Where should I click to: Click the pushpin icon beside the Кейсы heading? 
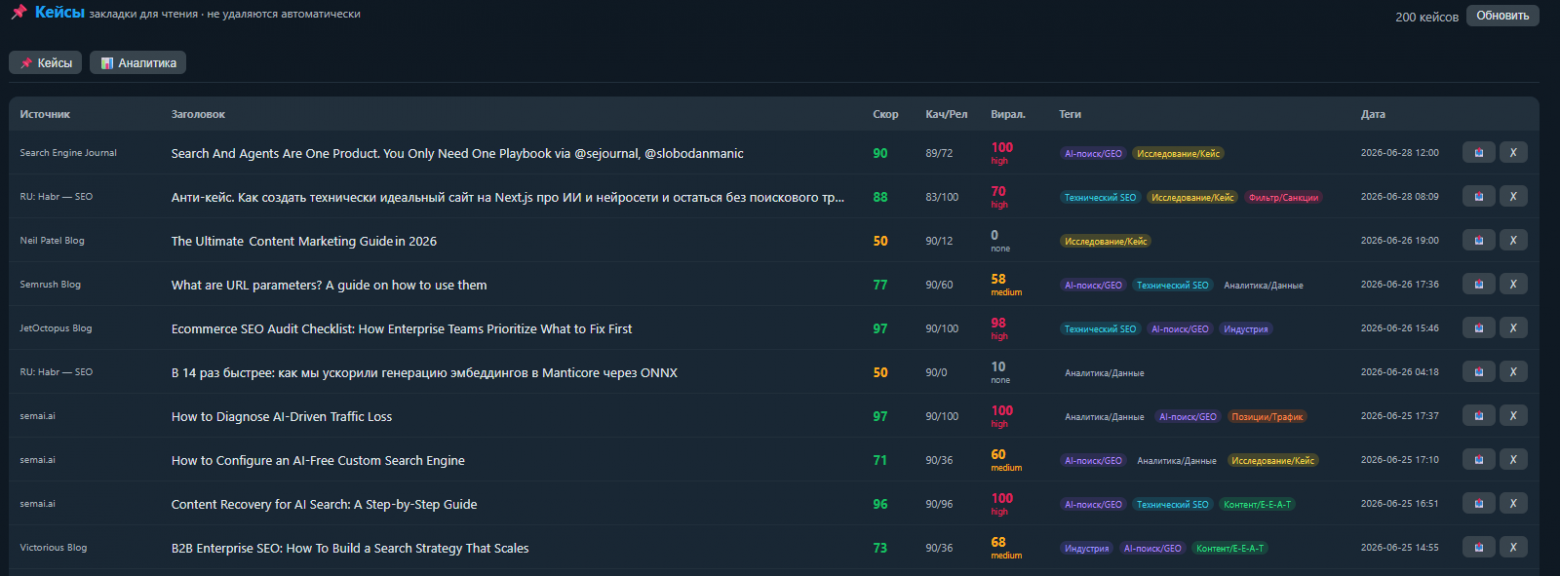(18, 13)
